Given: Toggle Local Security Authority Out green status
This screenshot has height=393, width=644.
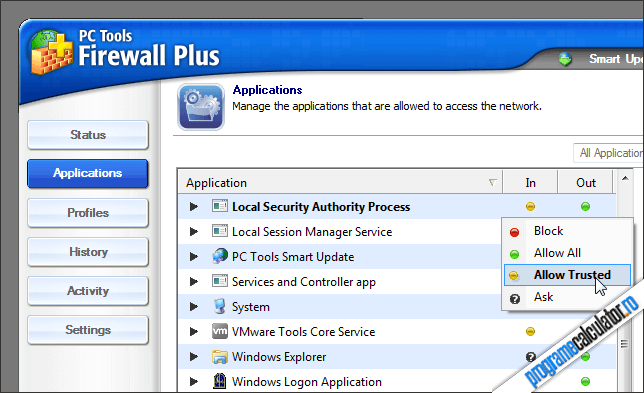Looking at the screenshot, I should [585, 207].
